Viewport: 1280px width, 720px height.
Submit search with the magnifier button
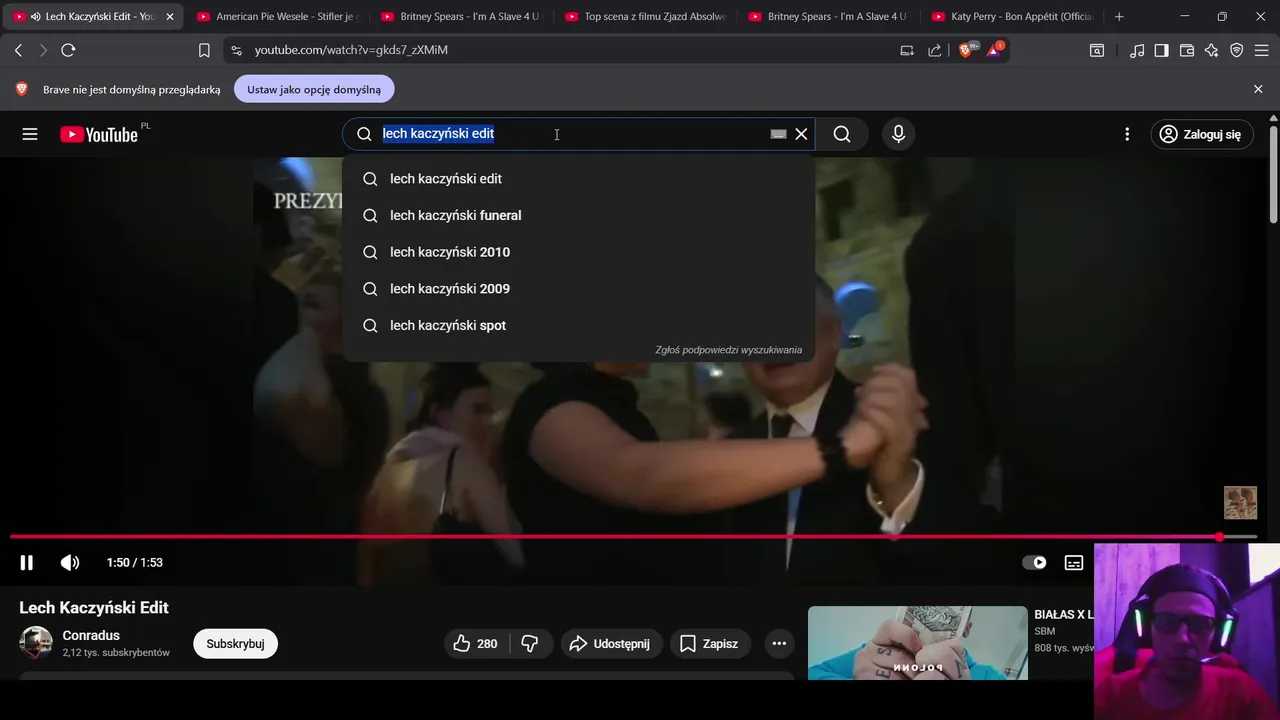coord(842,134)
